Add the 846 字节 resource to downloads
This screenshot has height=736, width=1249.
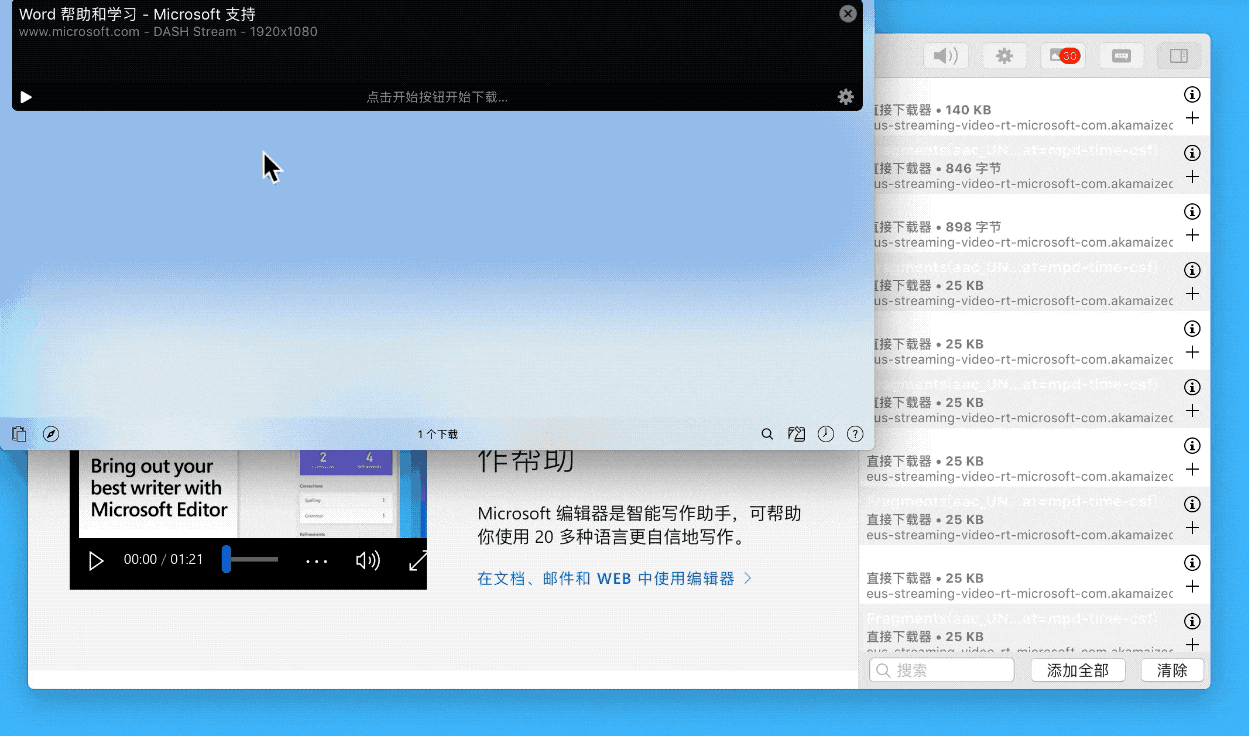click(1192, 177)
